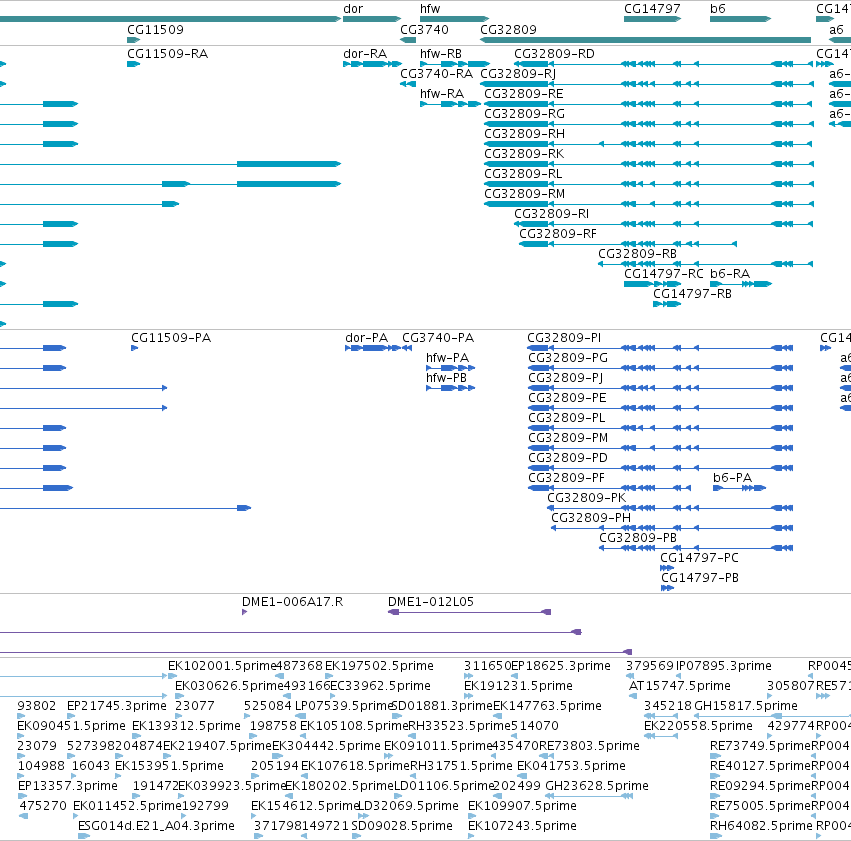851x841 pixels.
Task: Click transcript CG32809-RG label
Action: click(525, 114)
